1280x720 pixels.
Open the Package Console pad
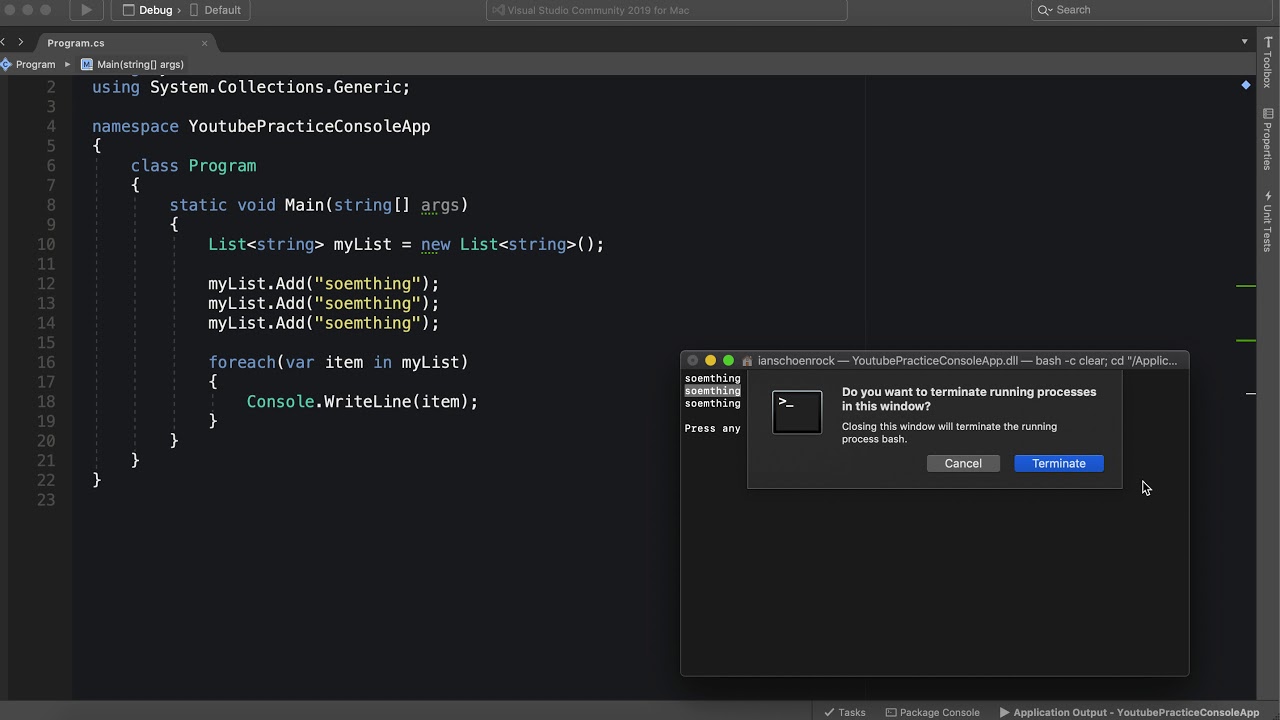[x=932, y=712]
